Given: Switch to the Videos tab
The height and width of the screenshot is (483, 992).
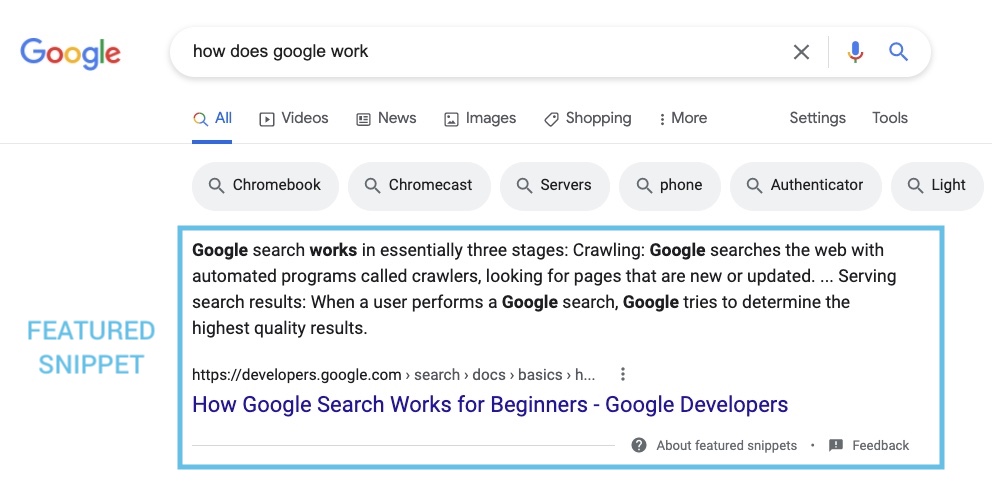Looking at the screenshot, I should [x=294, y=118].
